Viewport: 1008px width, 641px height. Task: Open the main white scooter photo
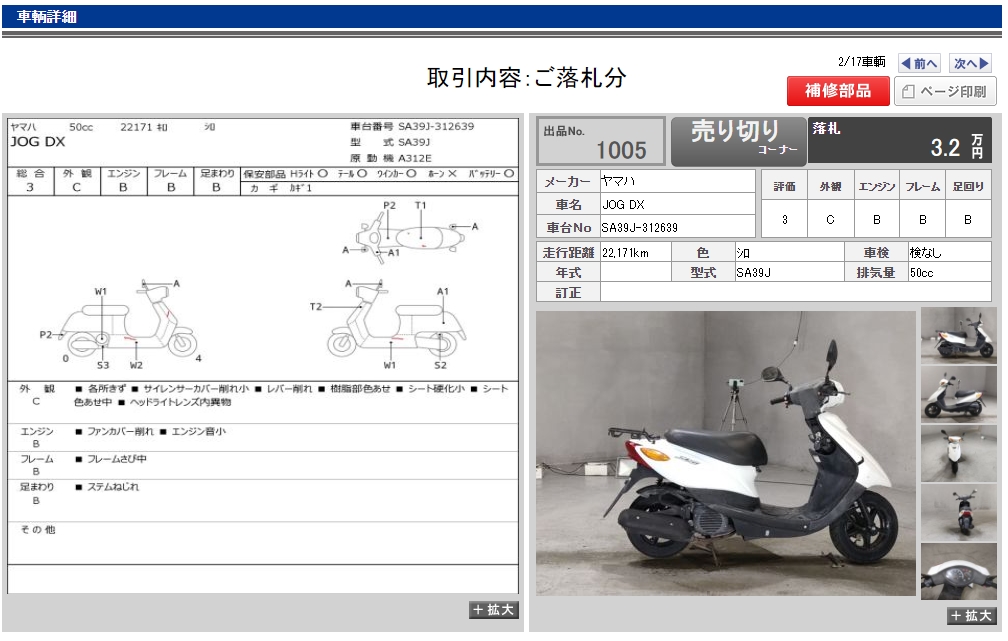[x=725, y=453]
